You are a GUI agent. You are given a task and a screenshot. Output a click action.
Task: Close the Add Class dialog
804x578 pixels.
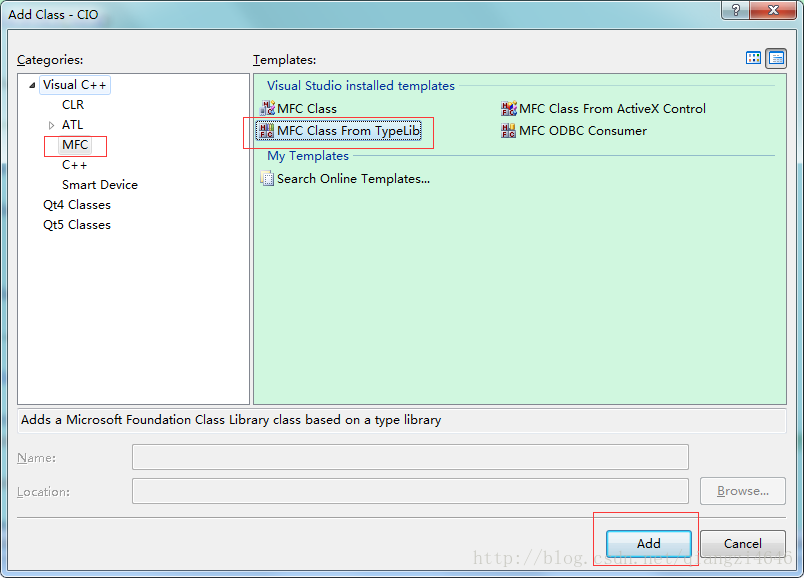tap(773, 10)
